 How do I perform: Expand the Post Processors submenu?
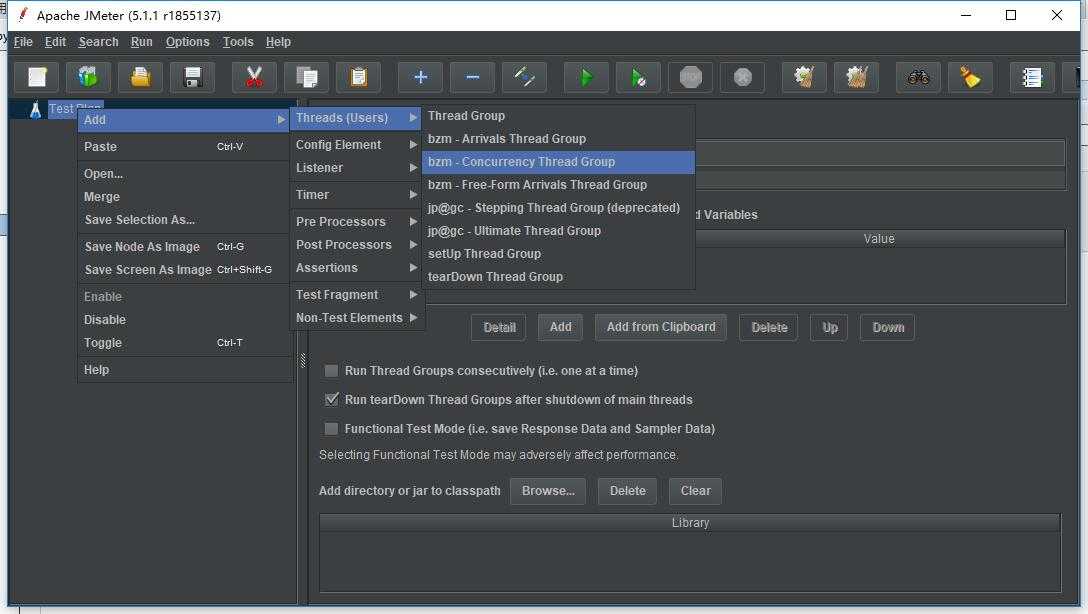[356, 244]
